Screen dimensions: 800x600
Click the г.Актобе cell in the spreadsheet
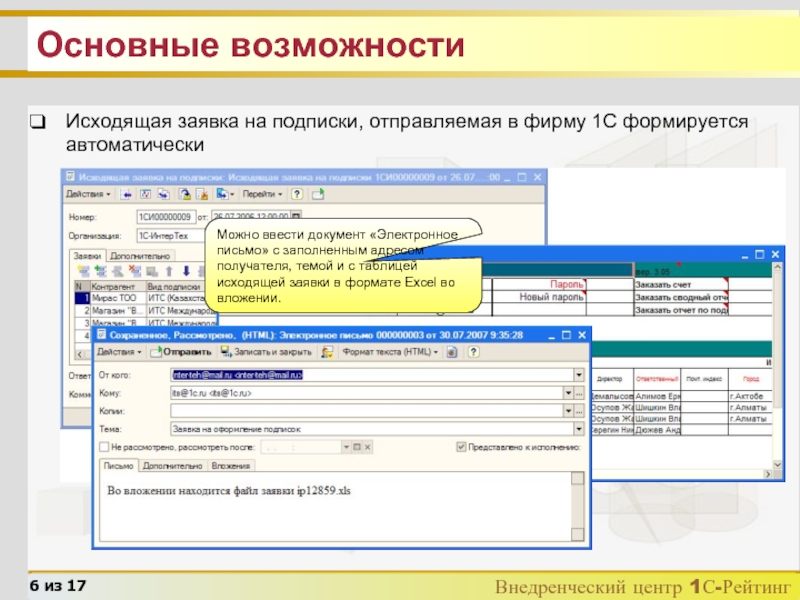click(750, 396)
